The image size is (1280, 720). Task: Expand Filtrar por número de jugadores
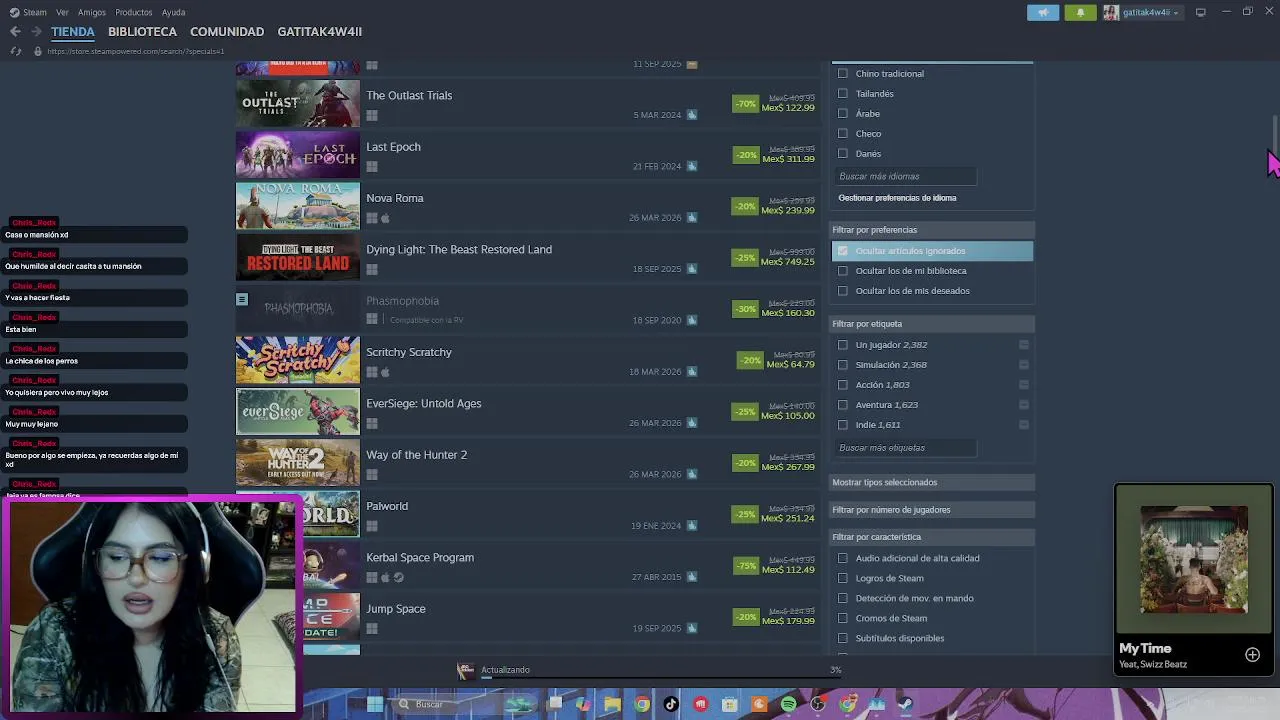pyautogui.click(x=932, y=510)
